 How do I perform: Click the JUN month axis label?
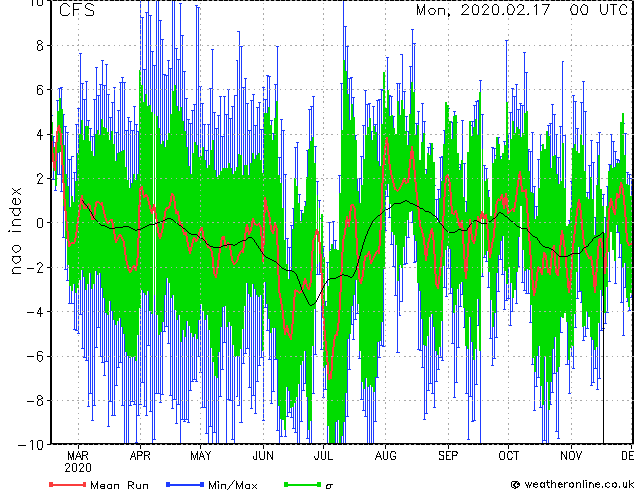pos(263,456)
